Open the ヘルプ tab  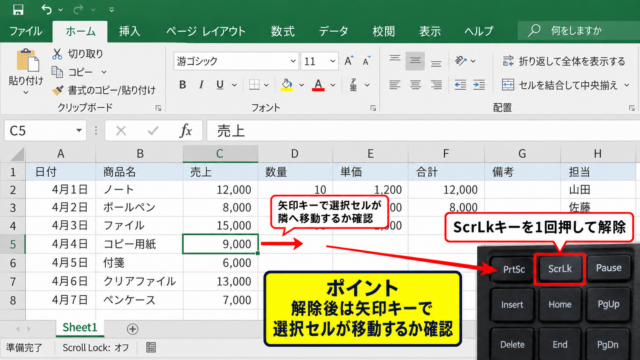(x=479, y=31)
